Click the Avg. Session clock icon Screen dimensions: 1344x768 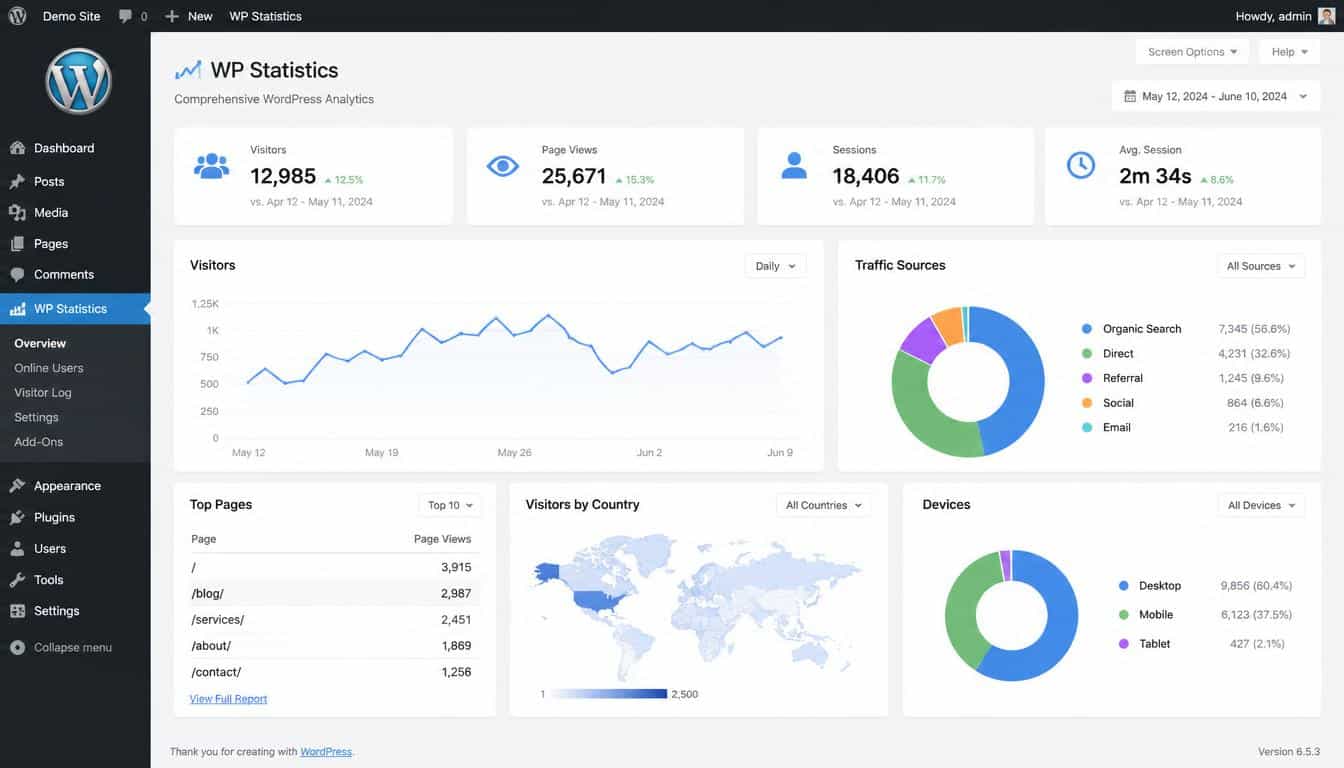tap(1081, 165)
